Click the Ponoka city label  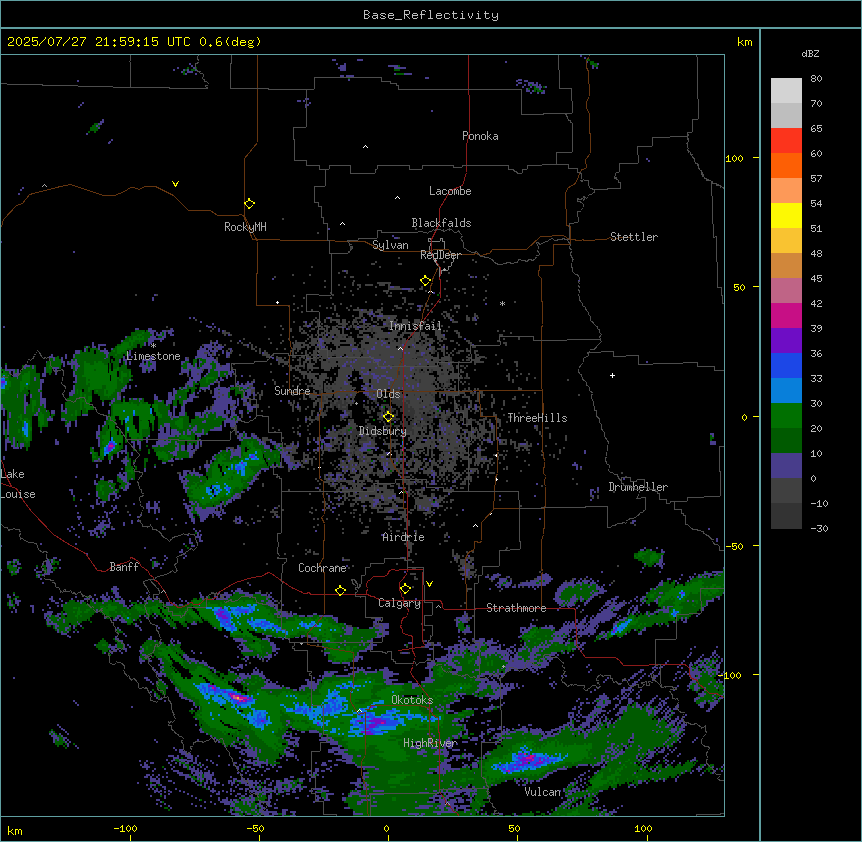click(480, 136)
